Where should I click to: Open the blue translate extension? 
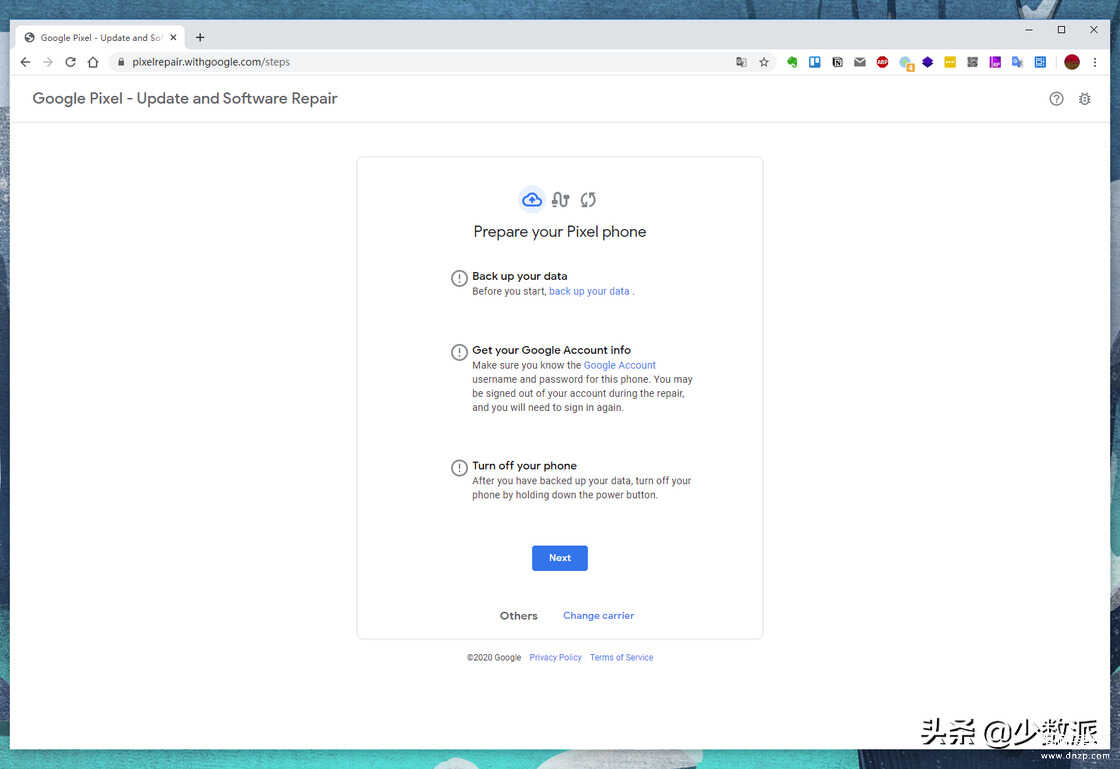point(1017,62)
